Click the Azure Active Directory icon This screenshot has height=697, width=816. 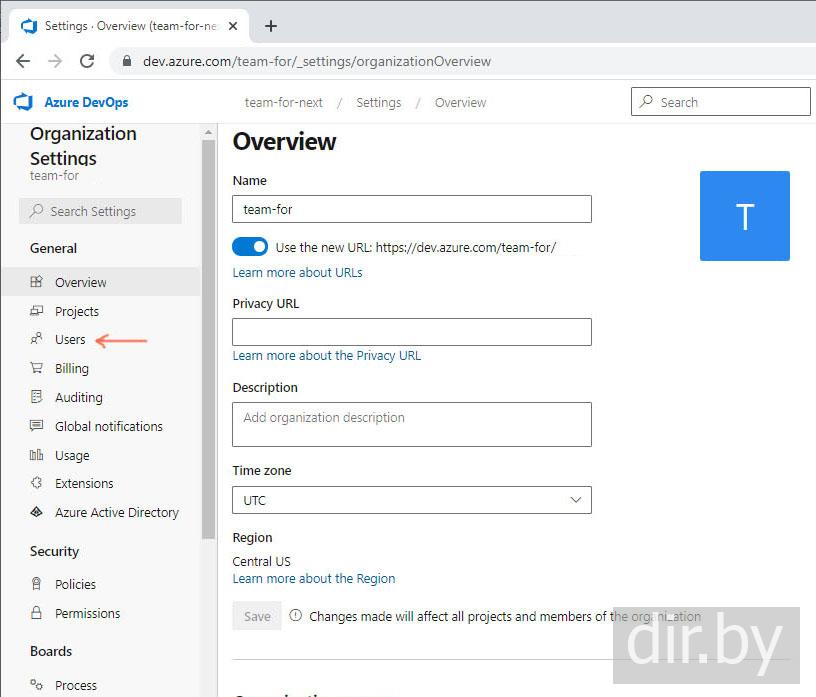coord(37,512)
